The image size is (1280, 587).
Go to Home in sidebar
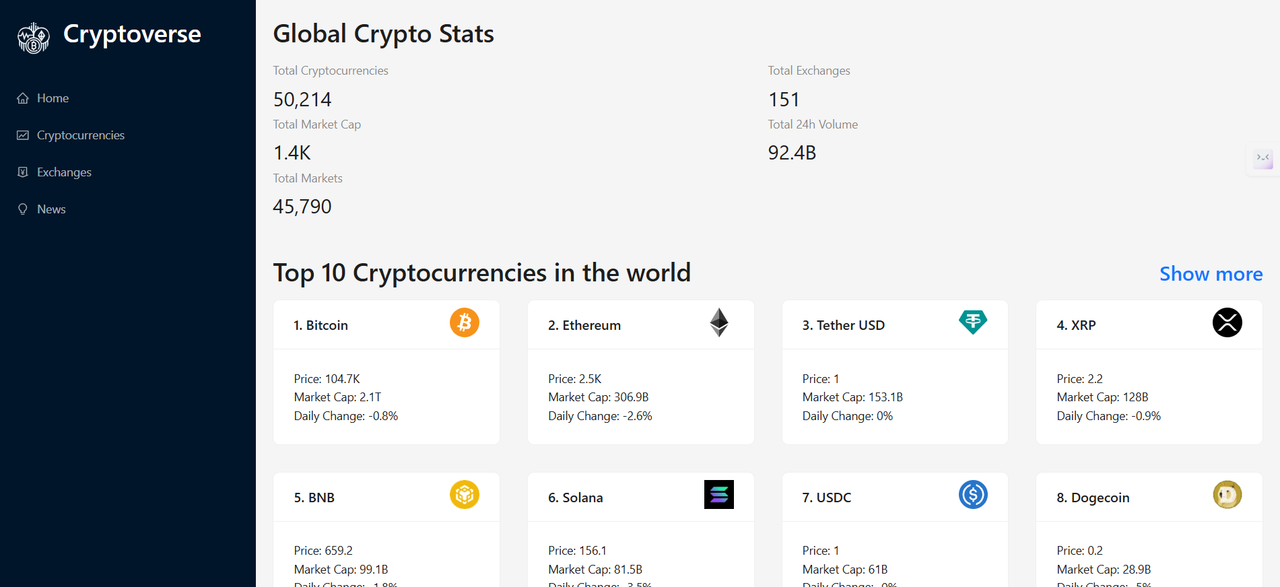53,98
